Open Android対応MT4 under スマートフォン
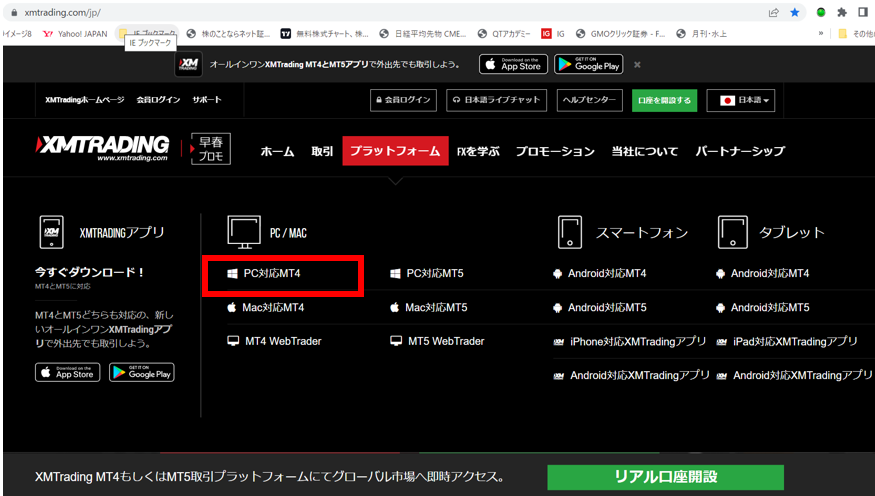Viewport: 875px width, 496px height. tap(599, 273)
